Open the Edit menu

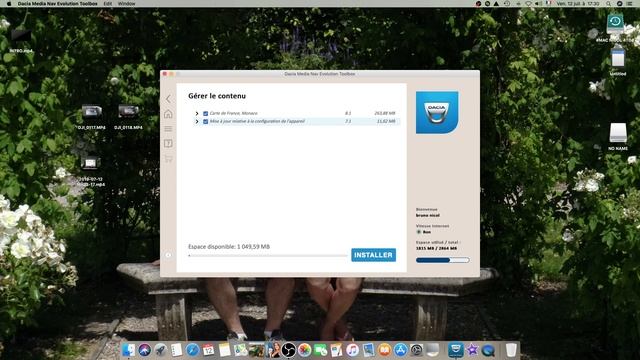pyautogui.click(x=108, y=3)
